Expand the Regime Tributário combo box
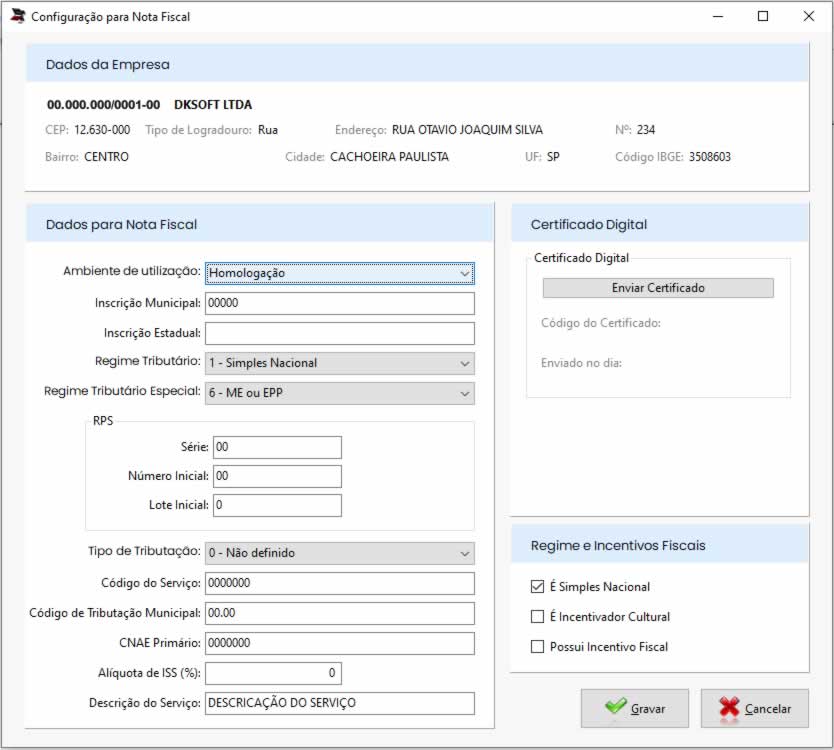This screenshot has width=834, height=750. pos(339,363)
